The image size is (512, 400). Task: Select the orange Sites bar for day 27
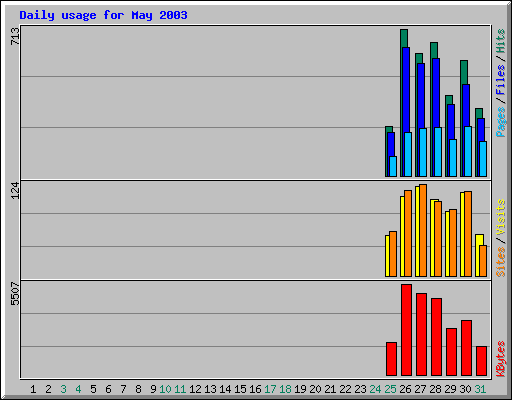coord(423,230)
